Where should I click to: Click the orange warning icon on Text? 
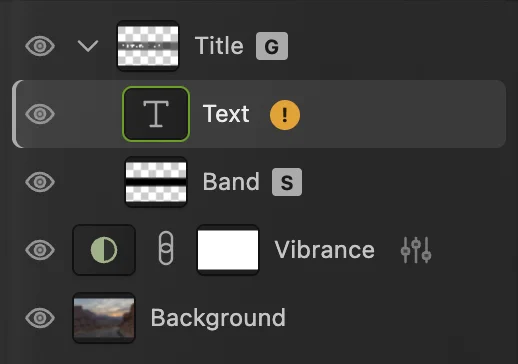click(x=285, y=115)
